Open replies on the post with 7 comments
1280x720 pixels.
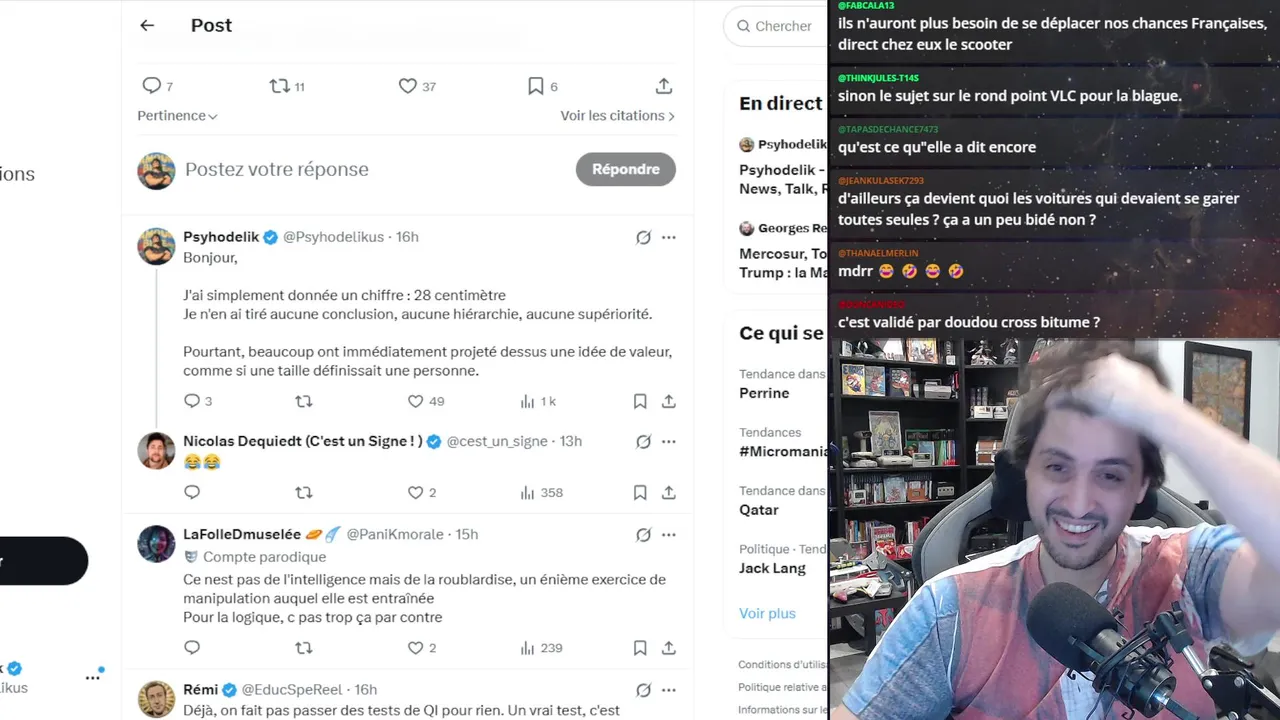pos(151,86)
